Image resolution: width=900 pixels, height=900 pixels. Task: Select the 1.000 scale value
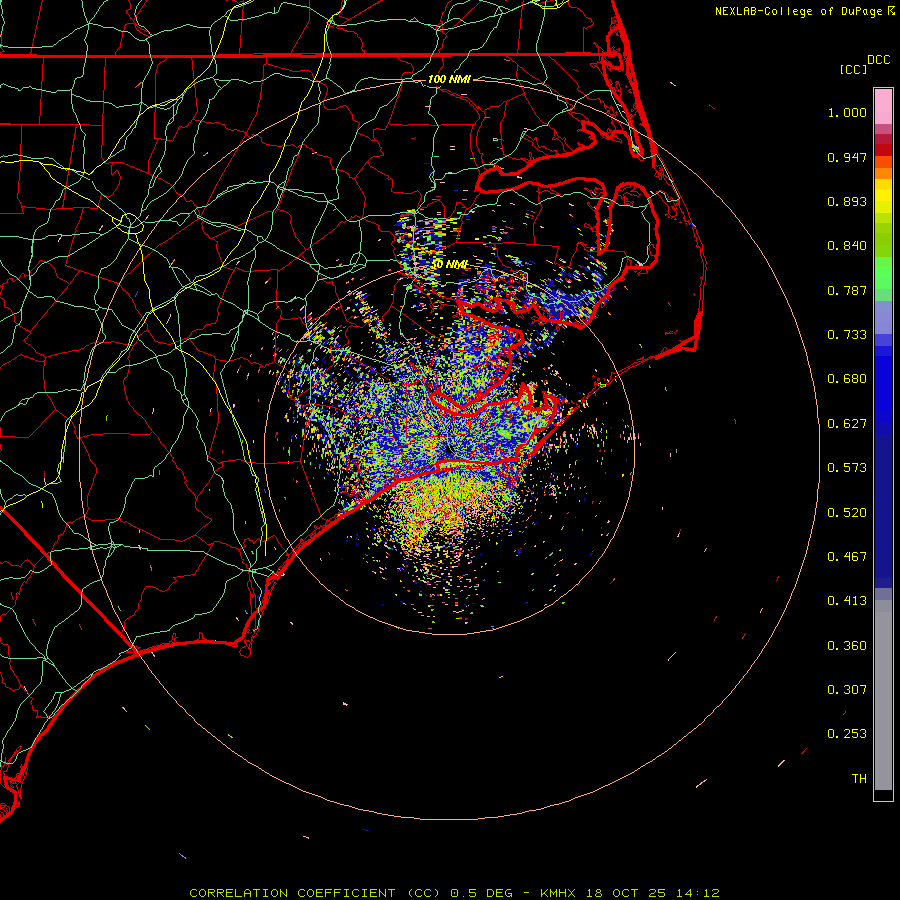pyautogui.click(x=847, y=112)
